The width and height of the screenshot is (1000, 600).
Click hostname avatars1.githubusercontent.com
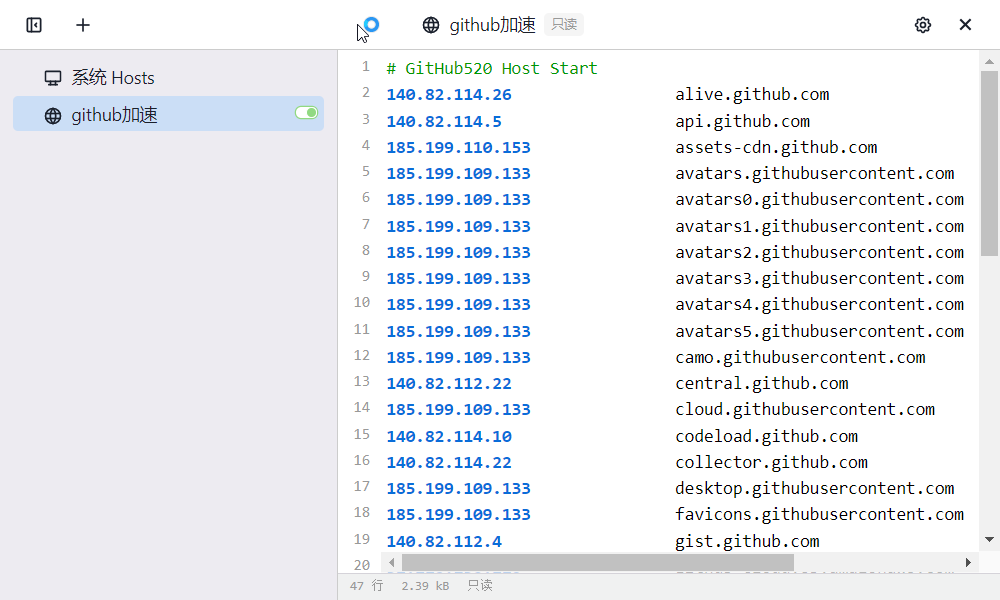point(820,226)
